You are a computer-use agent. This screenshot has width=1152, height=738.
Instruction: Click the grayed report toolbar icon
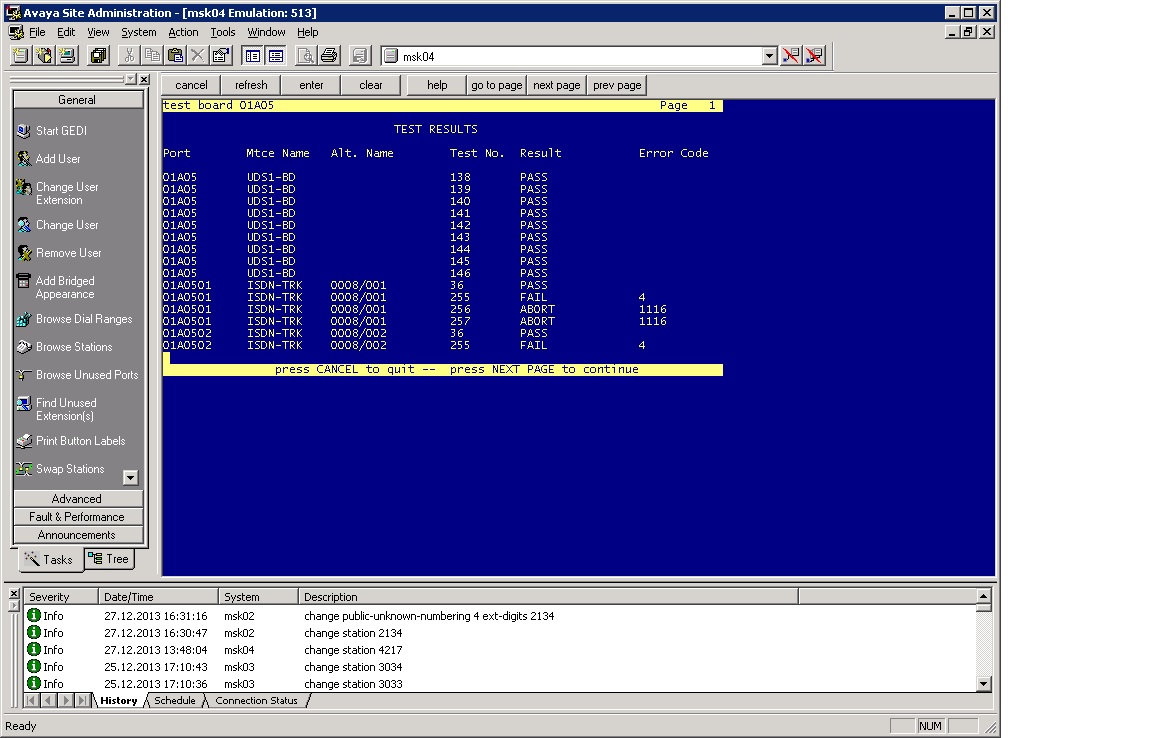tap(359, 56)
